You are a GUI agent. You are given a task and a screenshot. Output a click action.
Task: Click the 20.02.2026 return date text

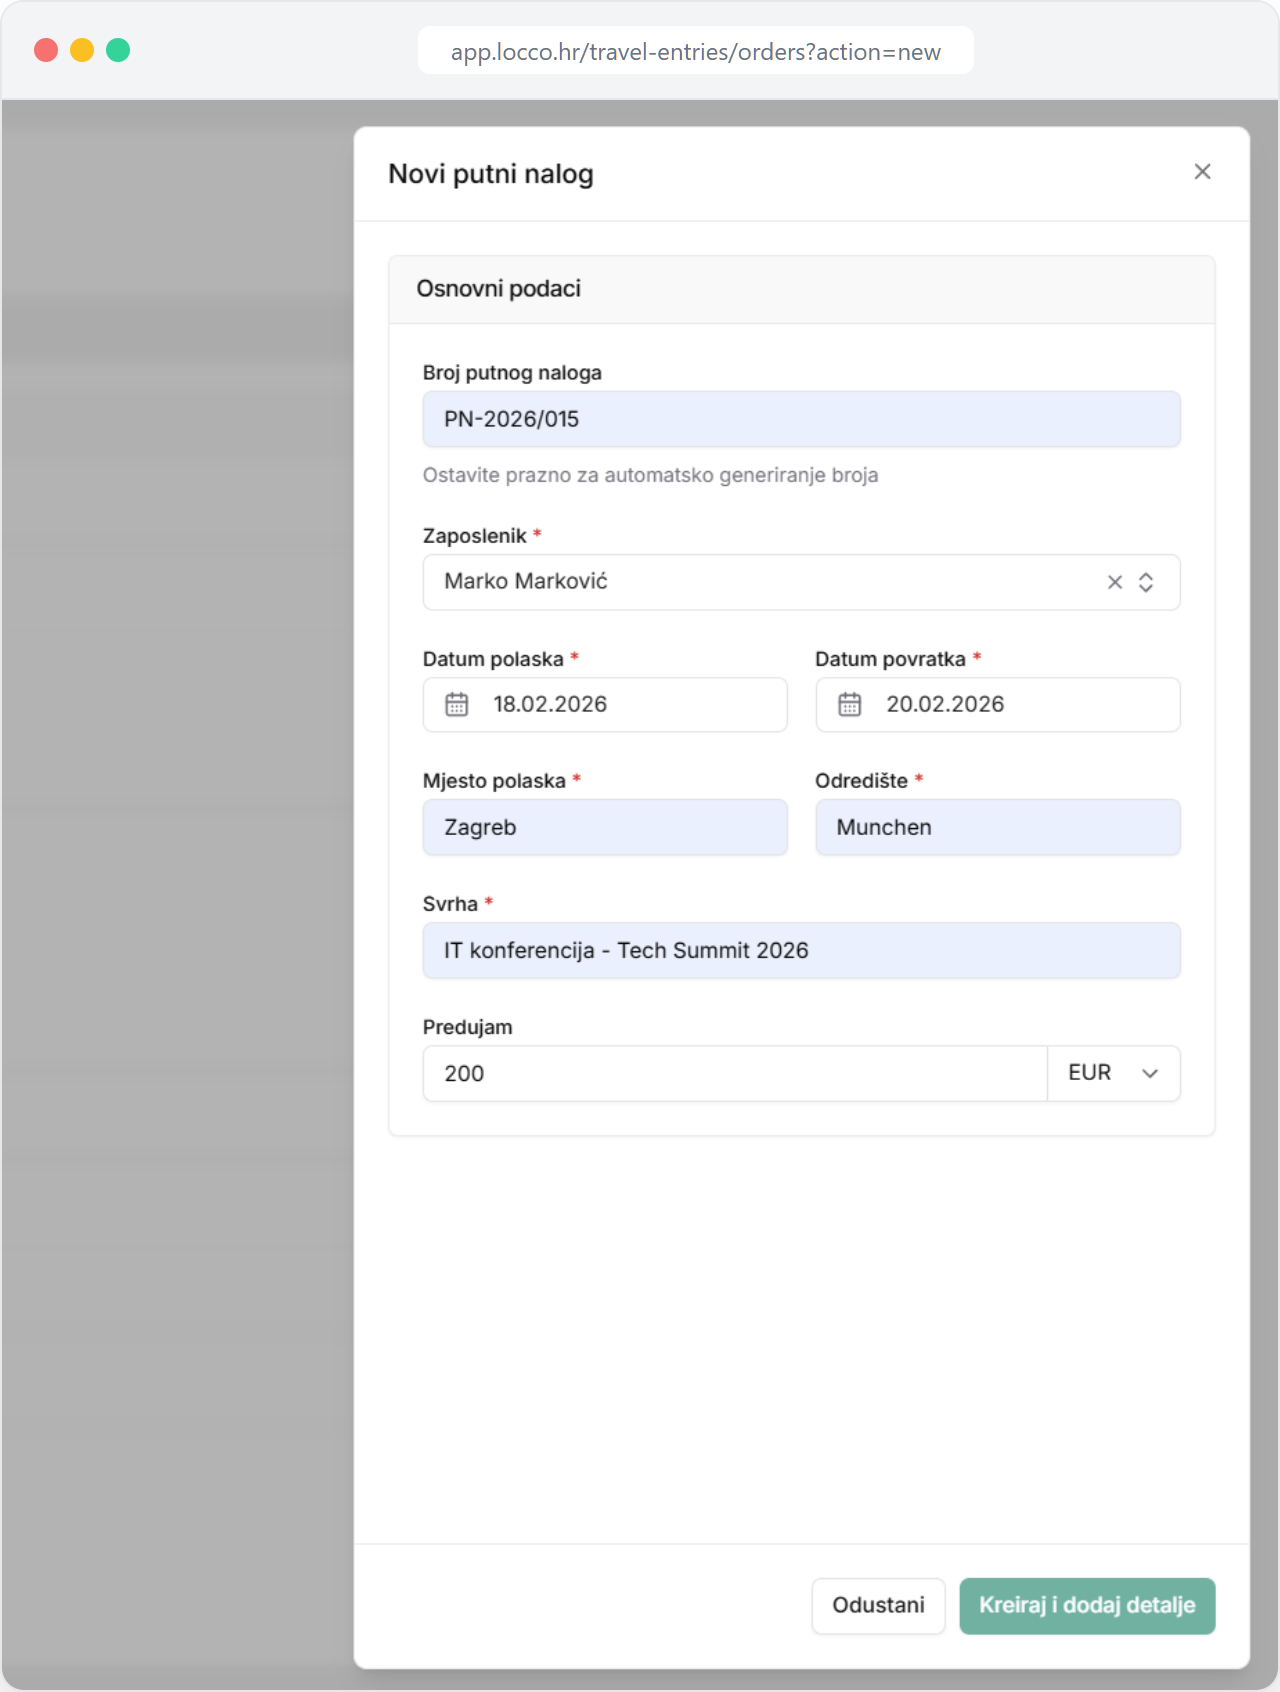click(x=945, y=705)
